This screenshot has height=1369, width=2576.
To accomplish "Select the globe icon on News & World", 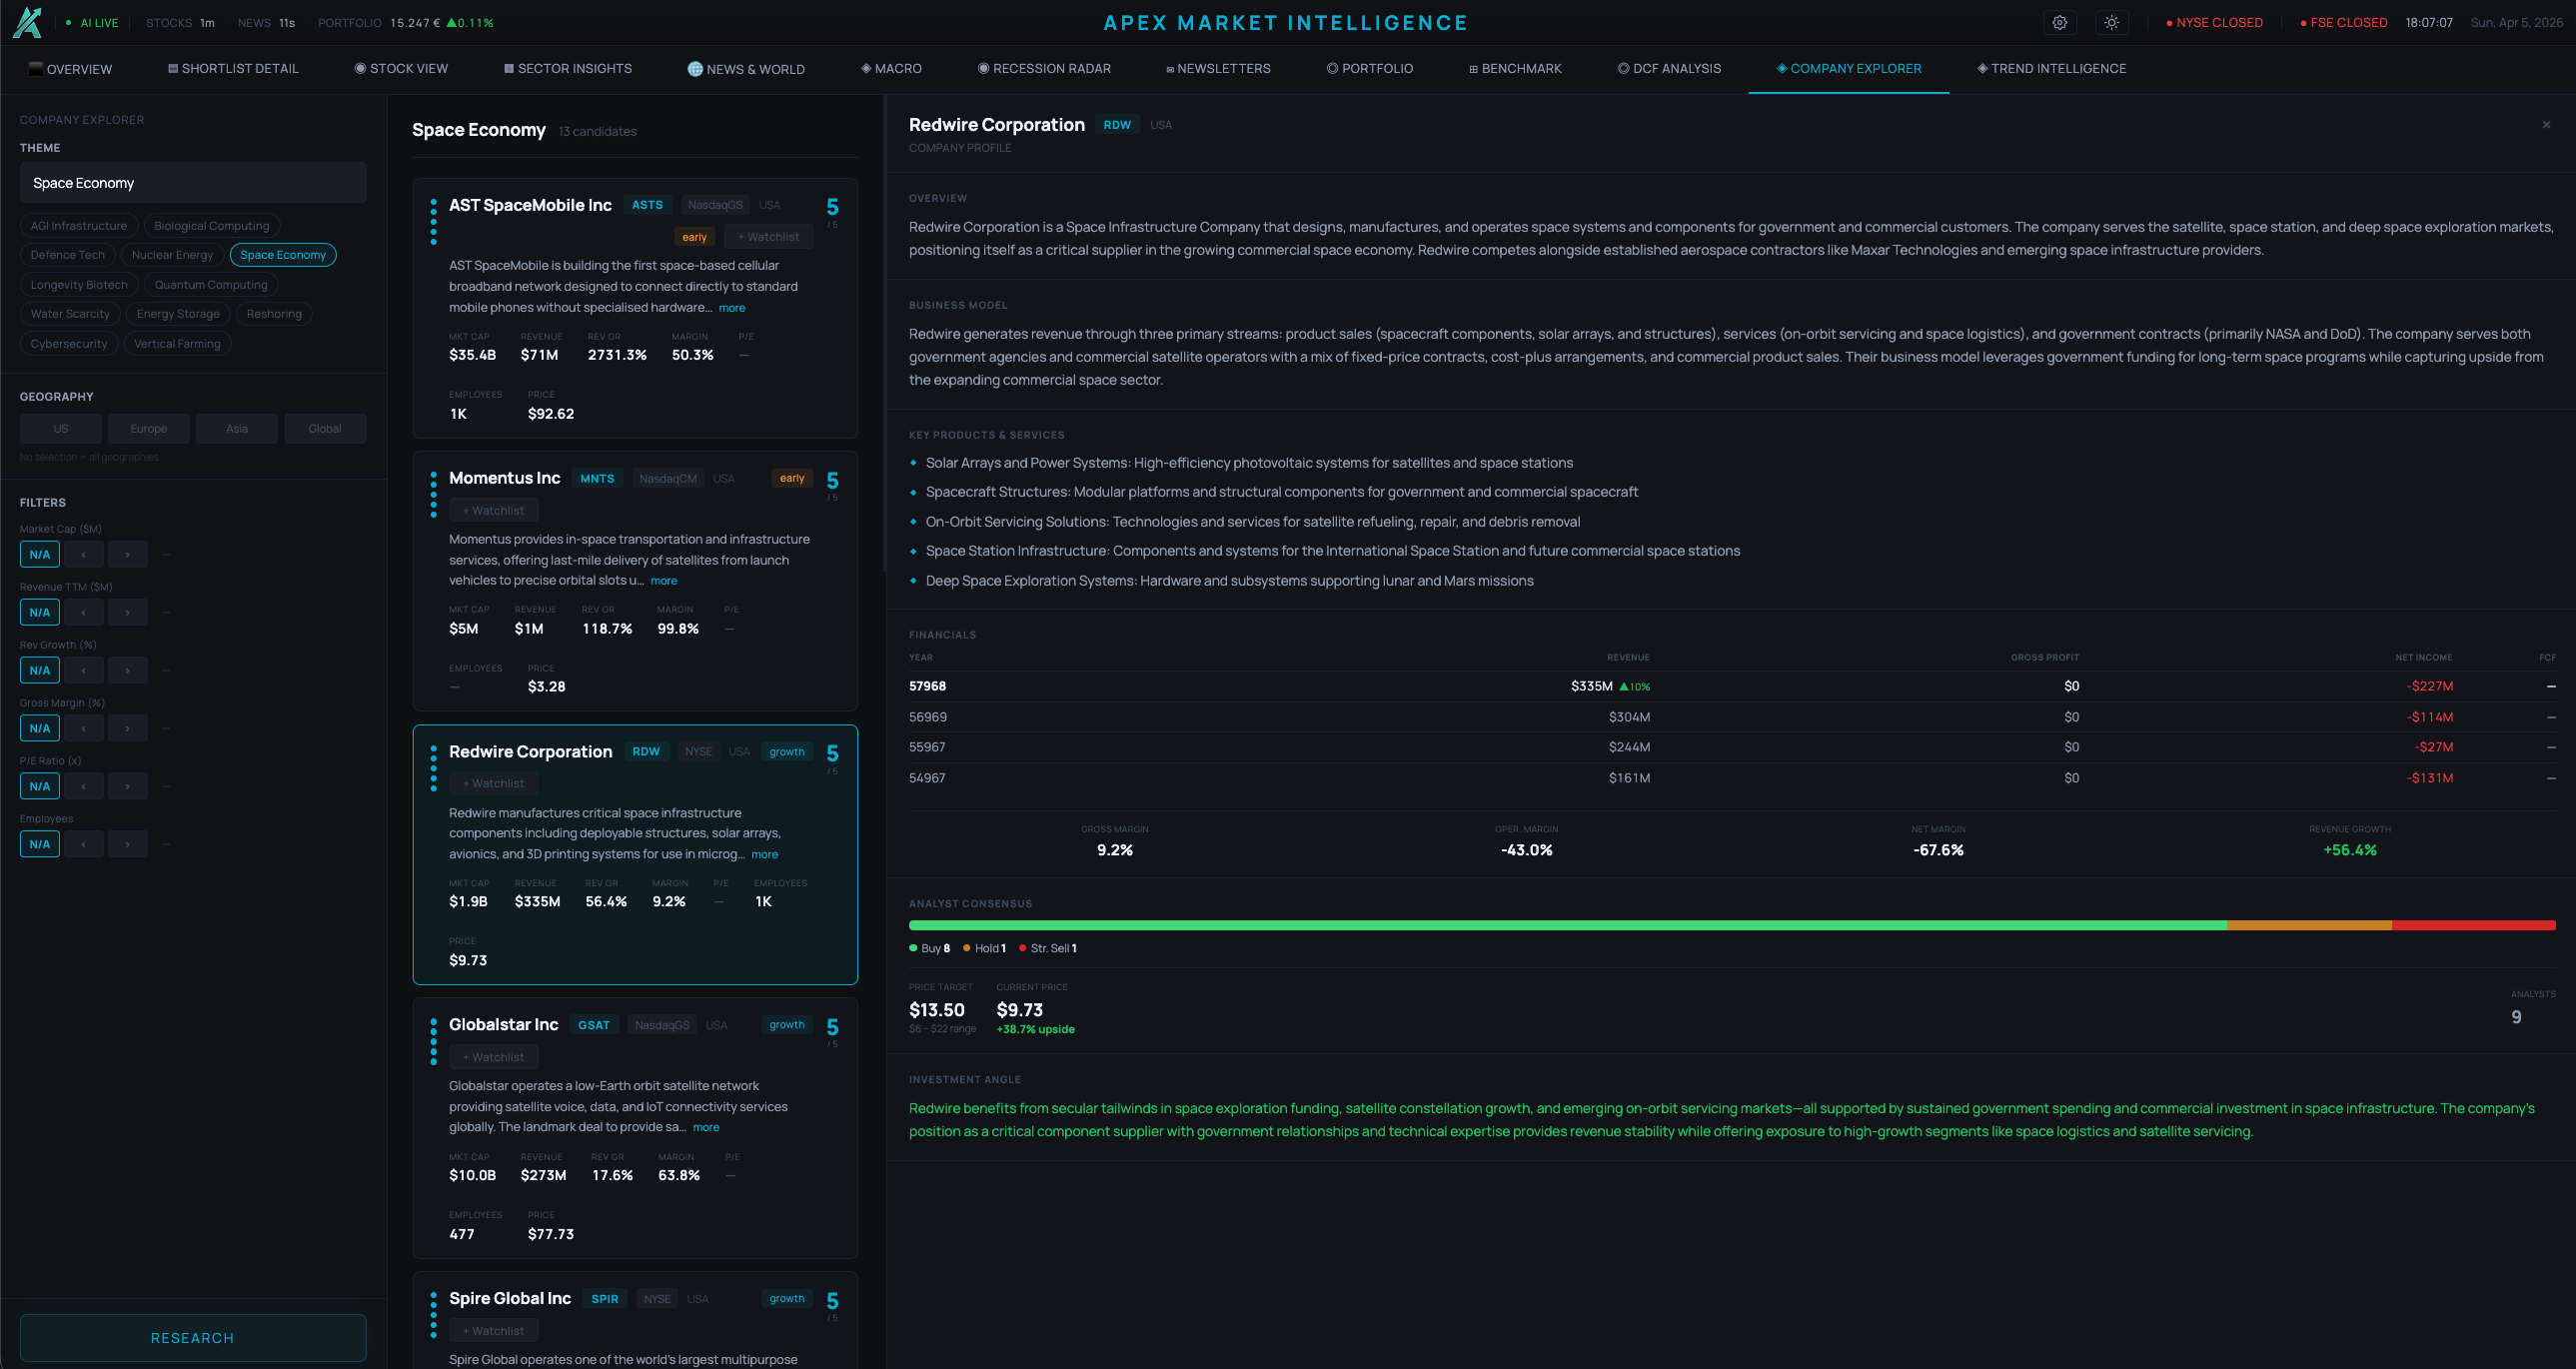I will click(x=694, y=68).
